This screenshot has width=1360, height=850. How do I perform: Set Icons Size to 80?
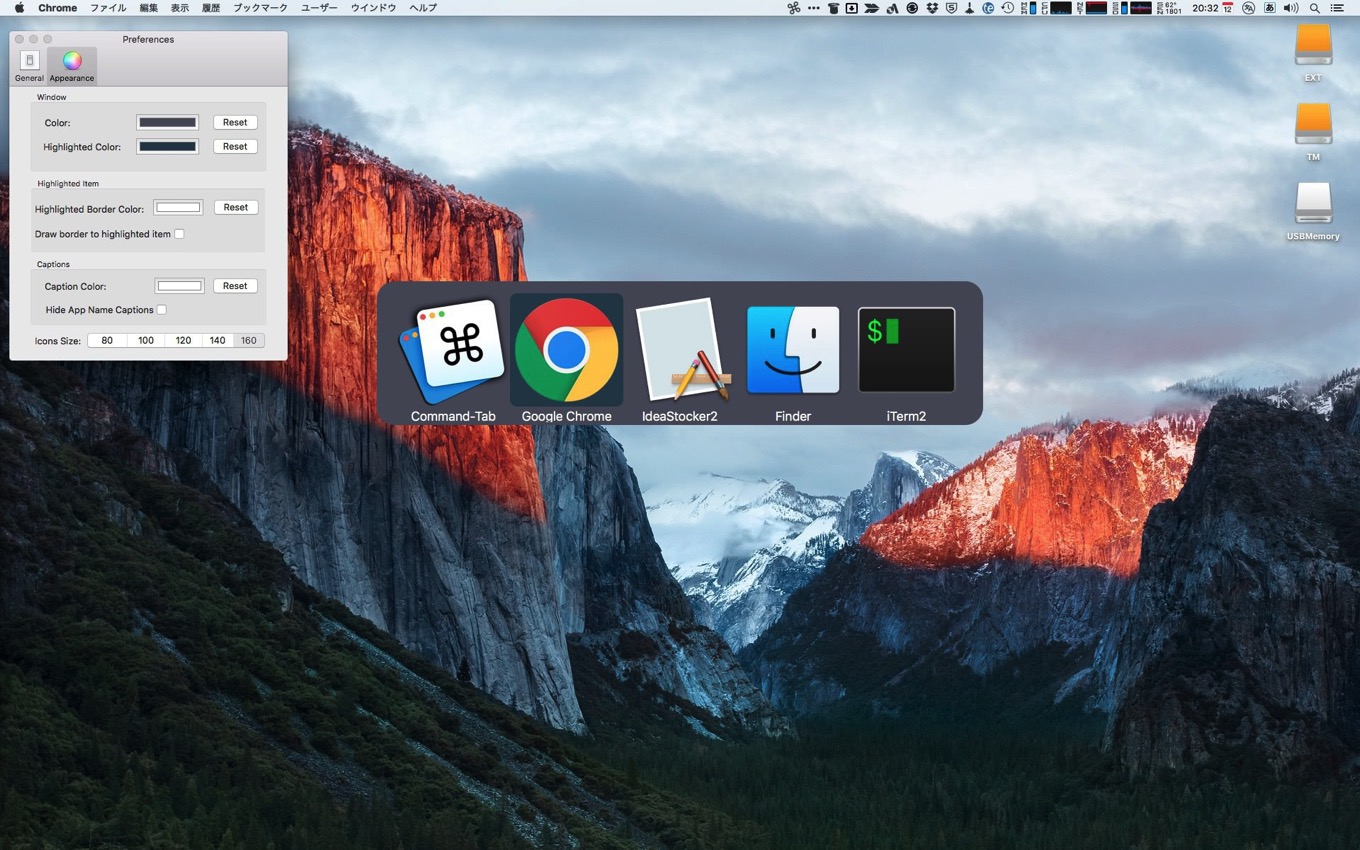click(x=107, y=340)
